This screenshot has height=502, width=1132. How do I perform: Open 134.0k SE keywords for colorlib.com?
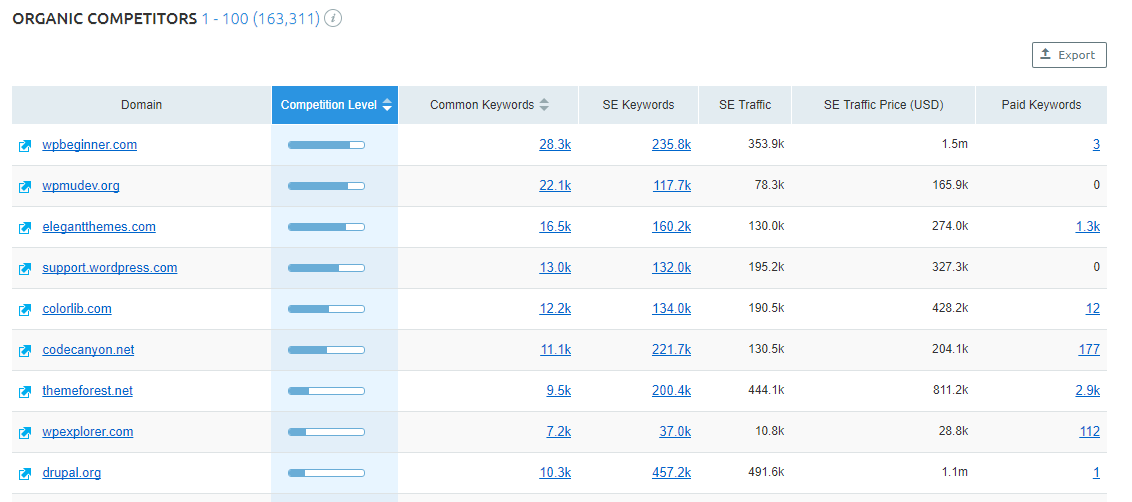pos(671,309)
